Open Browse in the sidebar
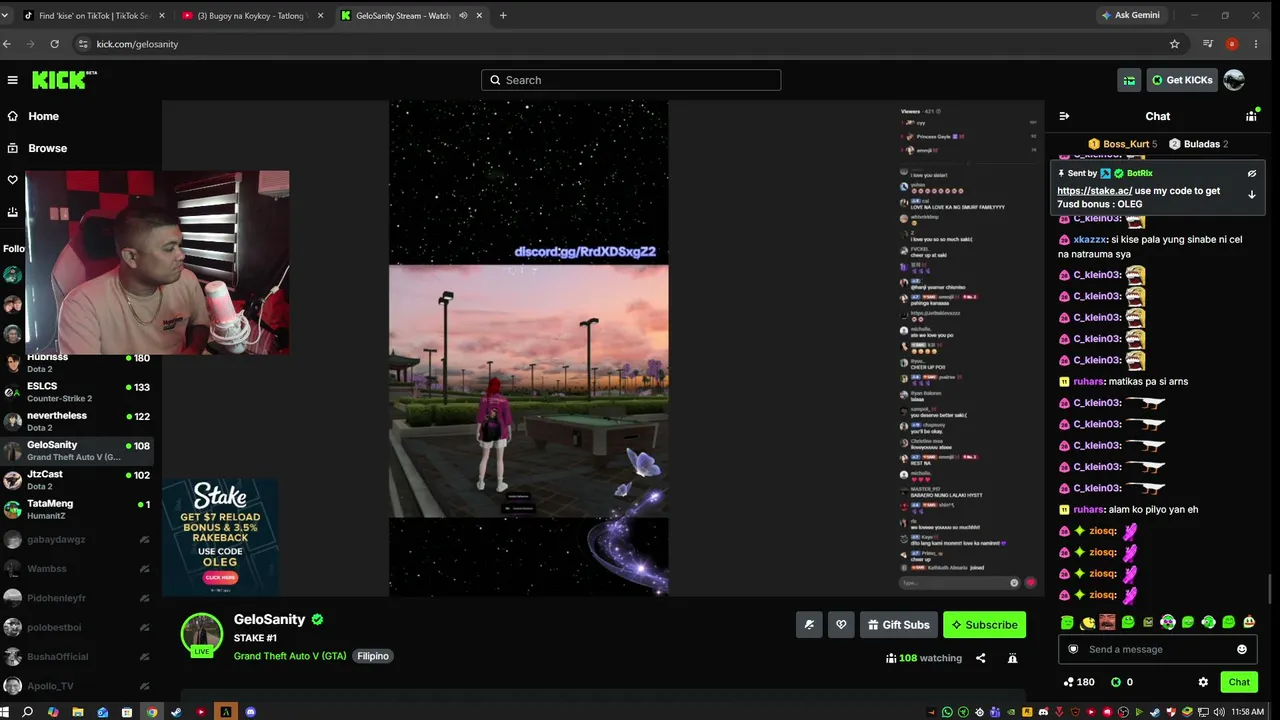Image resolution: width=1280 pixels, height=720 pixels. pos(47,148)
